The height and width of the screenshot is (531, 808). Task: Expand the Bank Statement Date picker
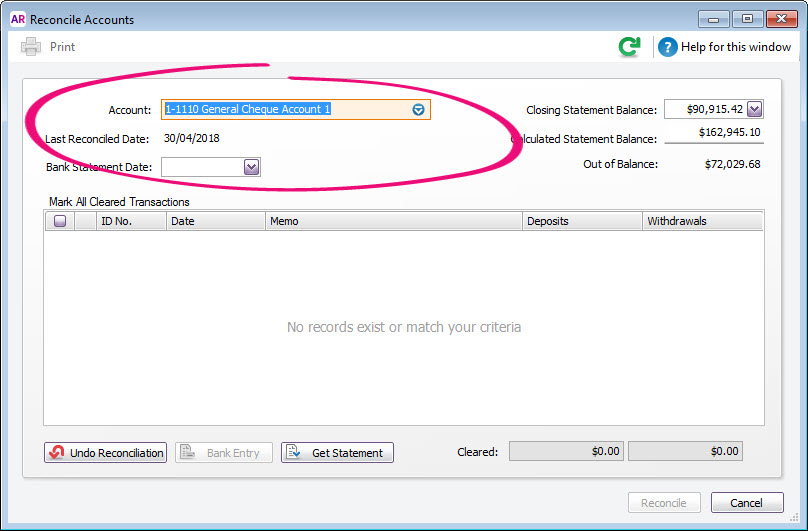pos(251,167)
